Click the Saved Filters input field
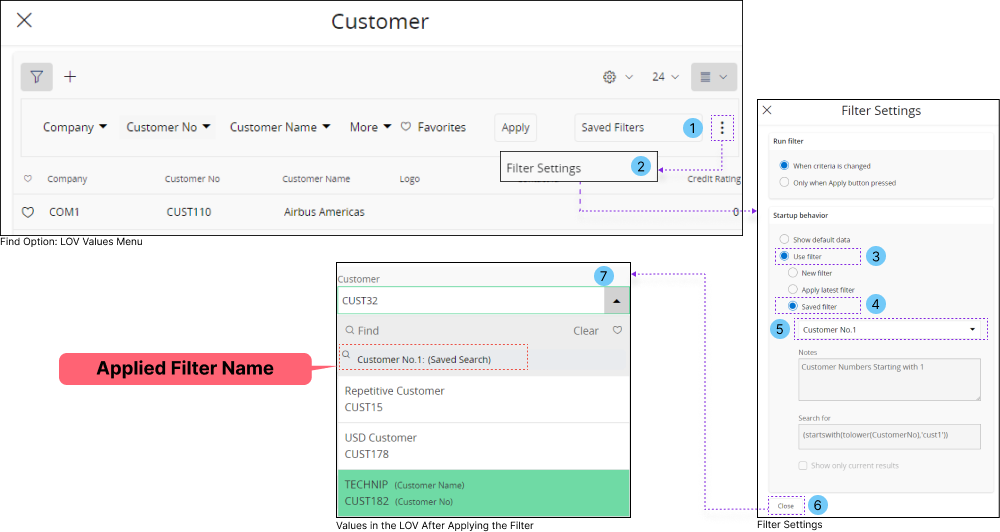This screenshot has height=532, width=1000. click(x=625, y=127)
